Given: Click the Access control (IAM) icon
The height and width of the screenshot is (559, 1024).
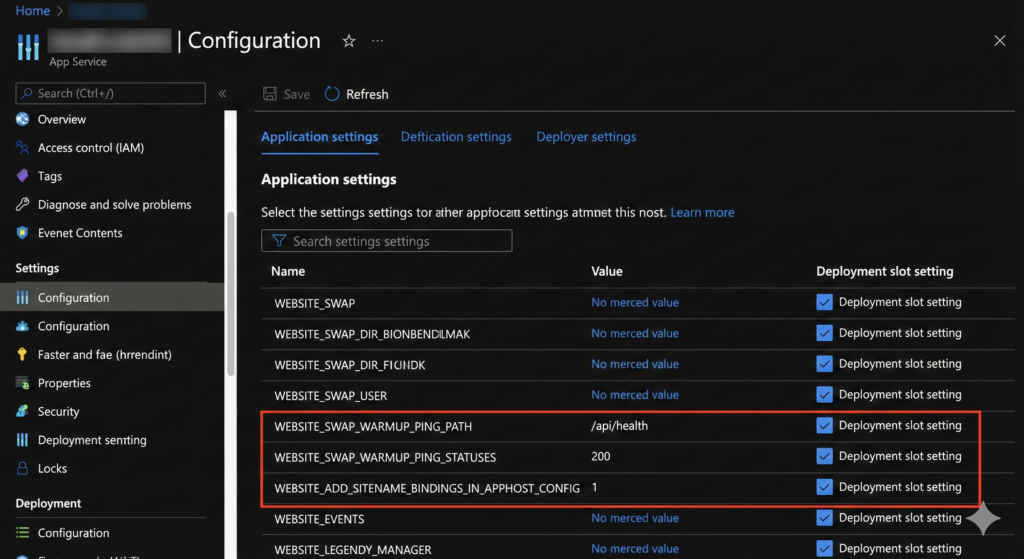Looking at the screenshot, I should pyautogui.click(x=22, y=148).
